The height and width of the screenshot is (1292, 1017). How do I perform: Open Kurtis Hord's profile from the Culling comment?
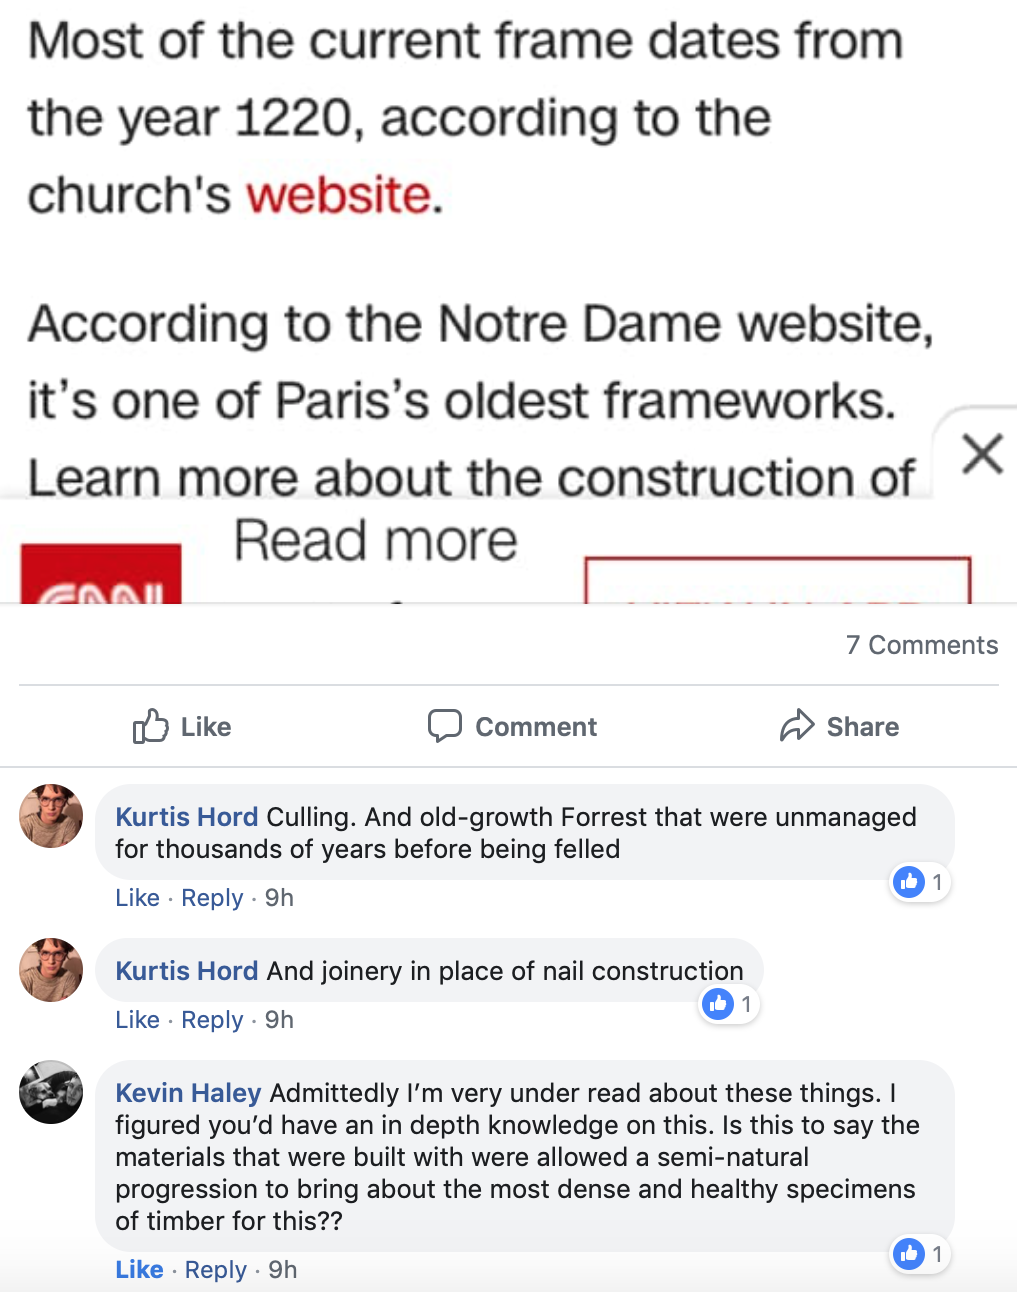186,817
